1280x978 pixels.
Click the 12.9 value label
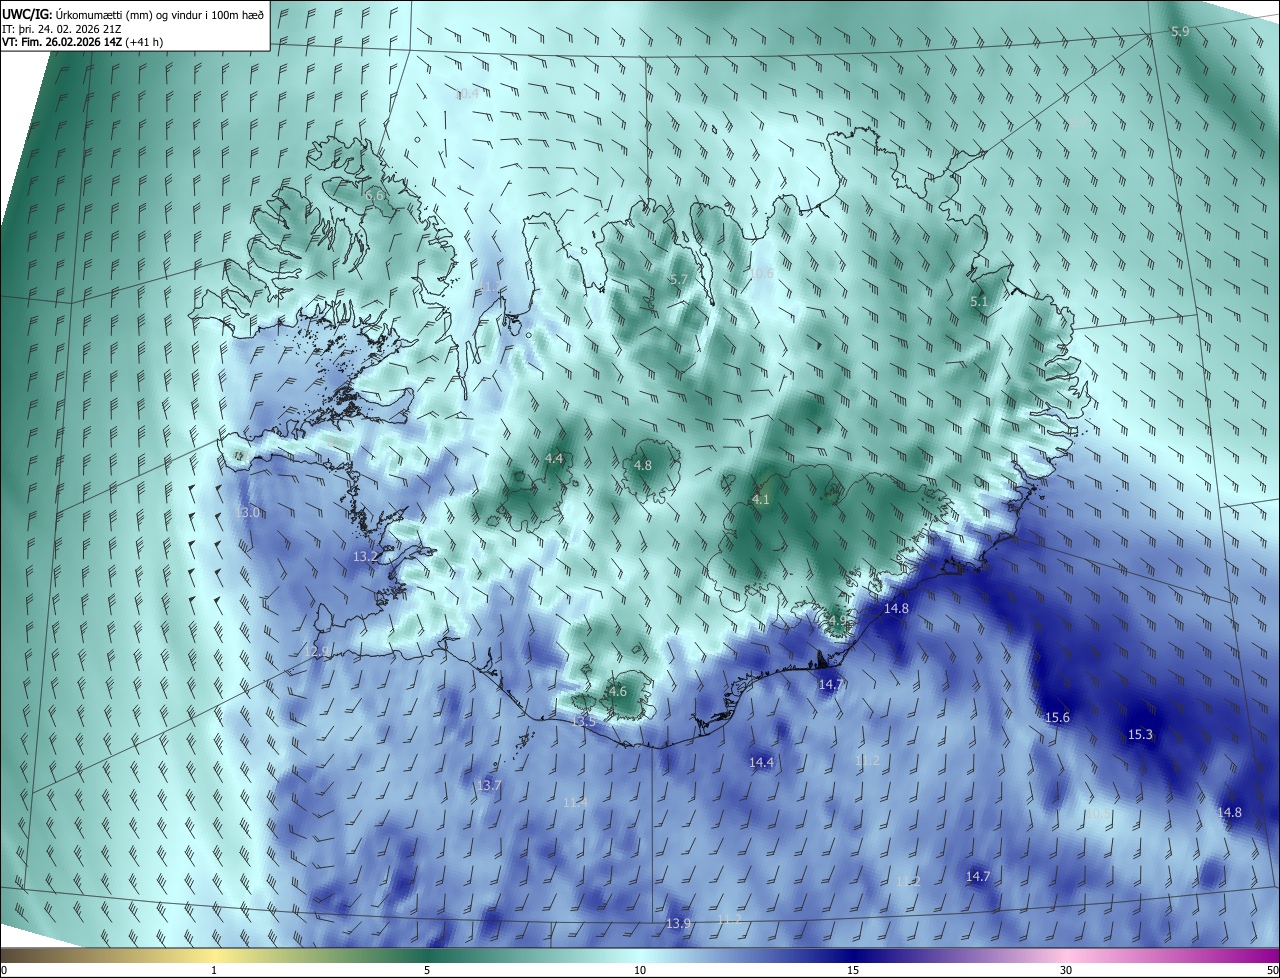[x=317, y=651]
